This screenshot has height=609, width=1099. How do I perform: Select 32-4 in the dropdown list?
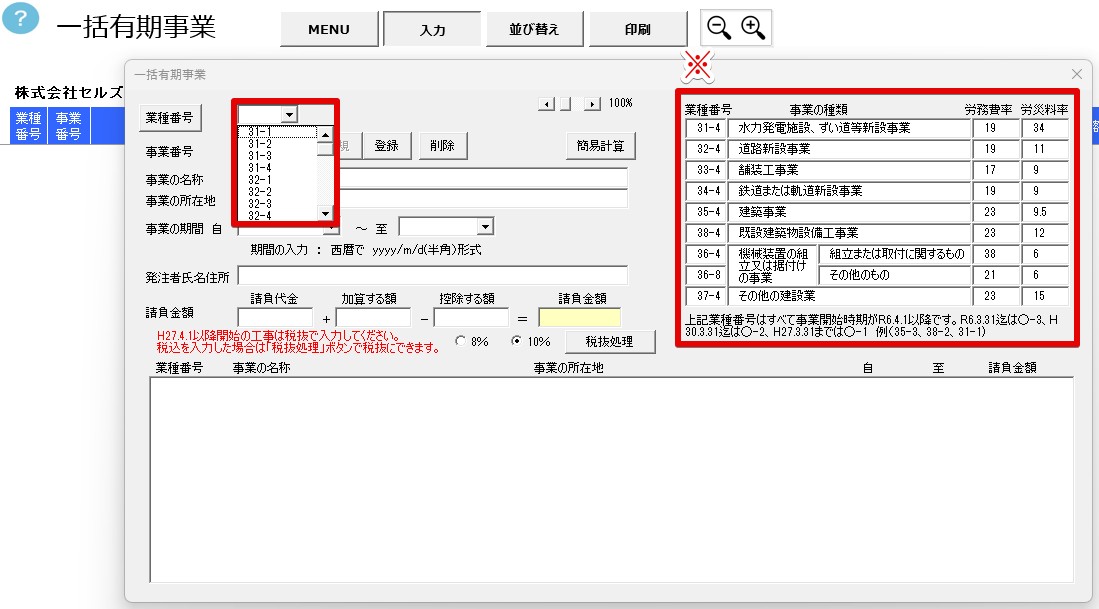277,215
